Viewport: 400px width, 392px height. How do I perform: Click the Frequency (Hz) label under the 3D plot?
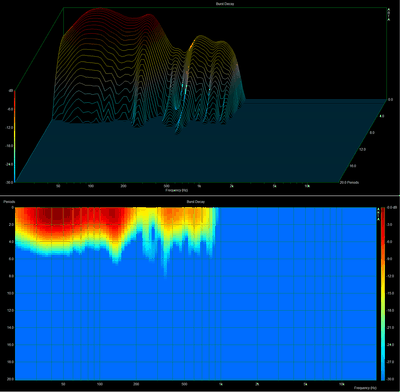pyautogui.click(x=176, y=190)
